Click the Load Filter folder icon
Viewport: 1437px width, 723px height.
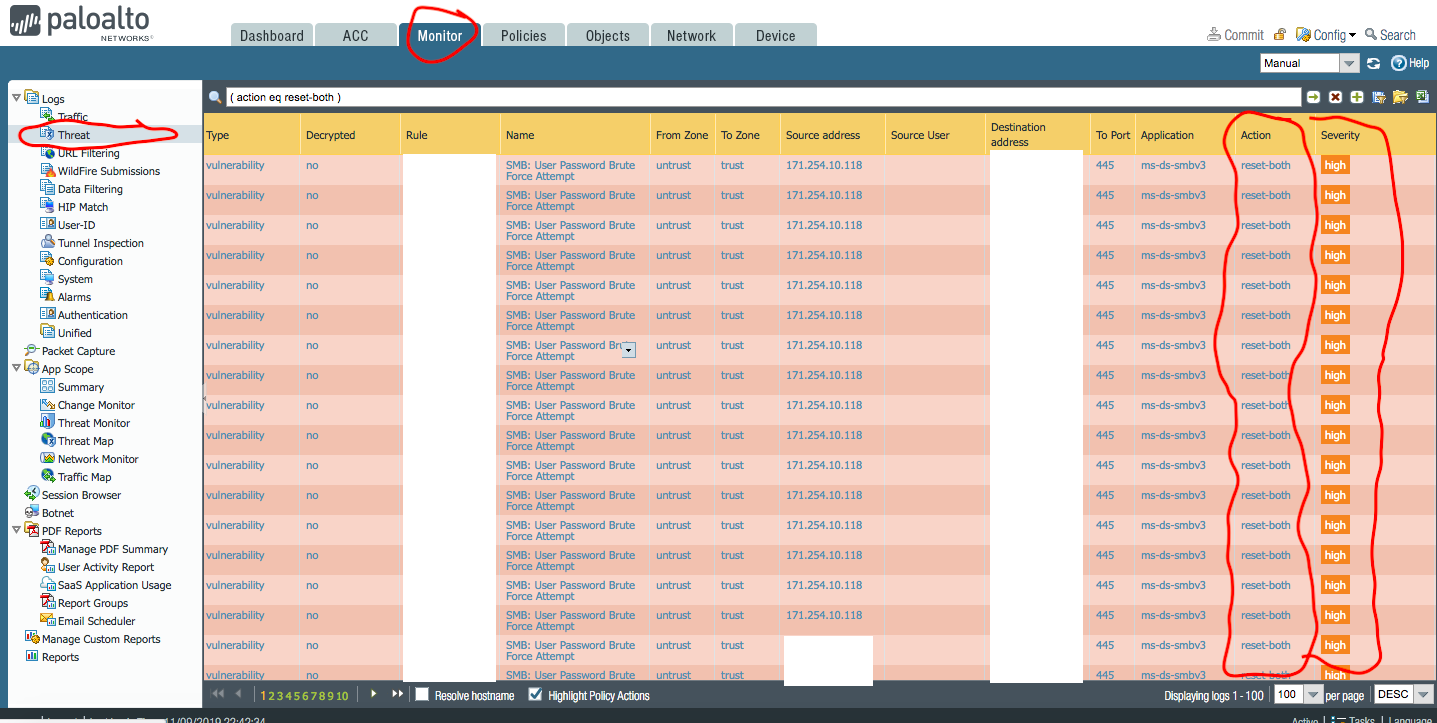point(1400,97)
